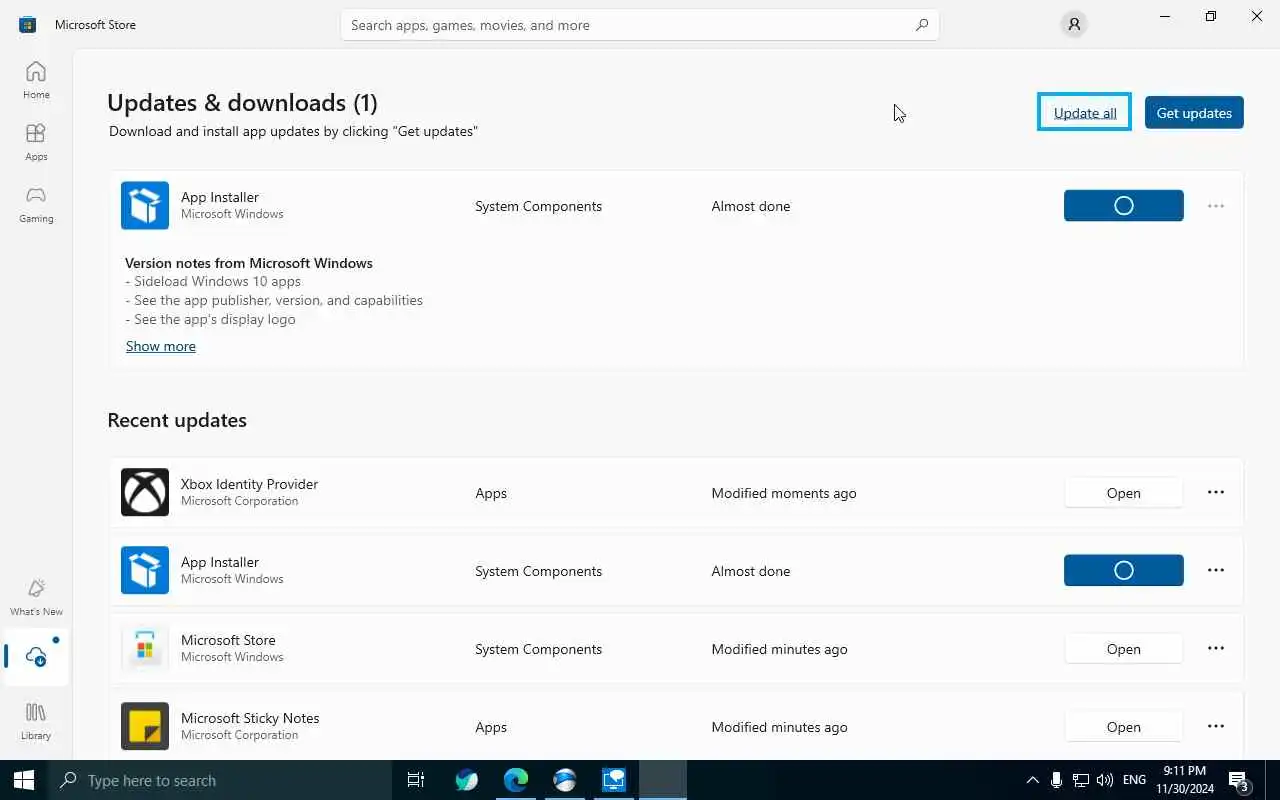Open Xbox Identity Provider with Open button
Screen dimensions: 1280x800
click(1124, 493)
